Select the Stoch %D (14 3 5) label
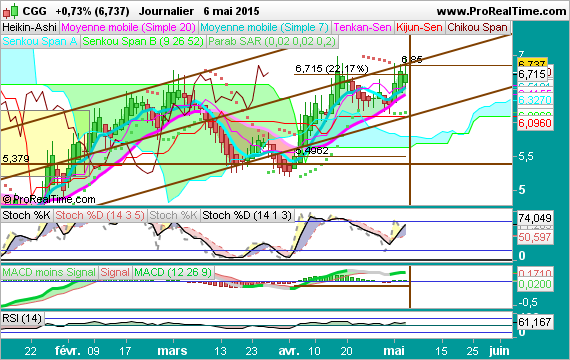Screen dimensions: 570x360 coord(100,215)
